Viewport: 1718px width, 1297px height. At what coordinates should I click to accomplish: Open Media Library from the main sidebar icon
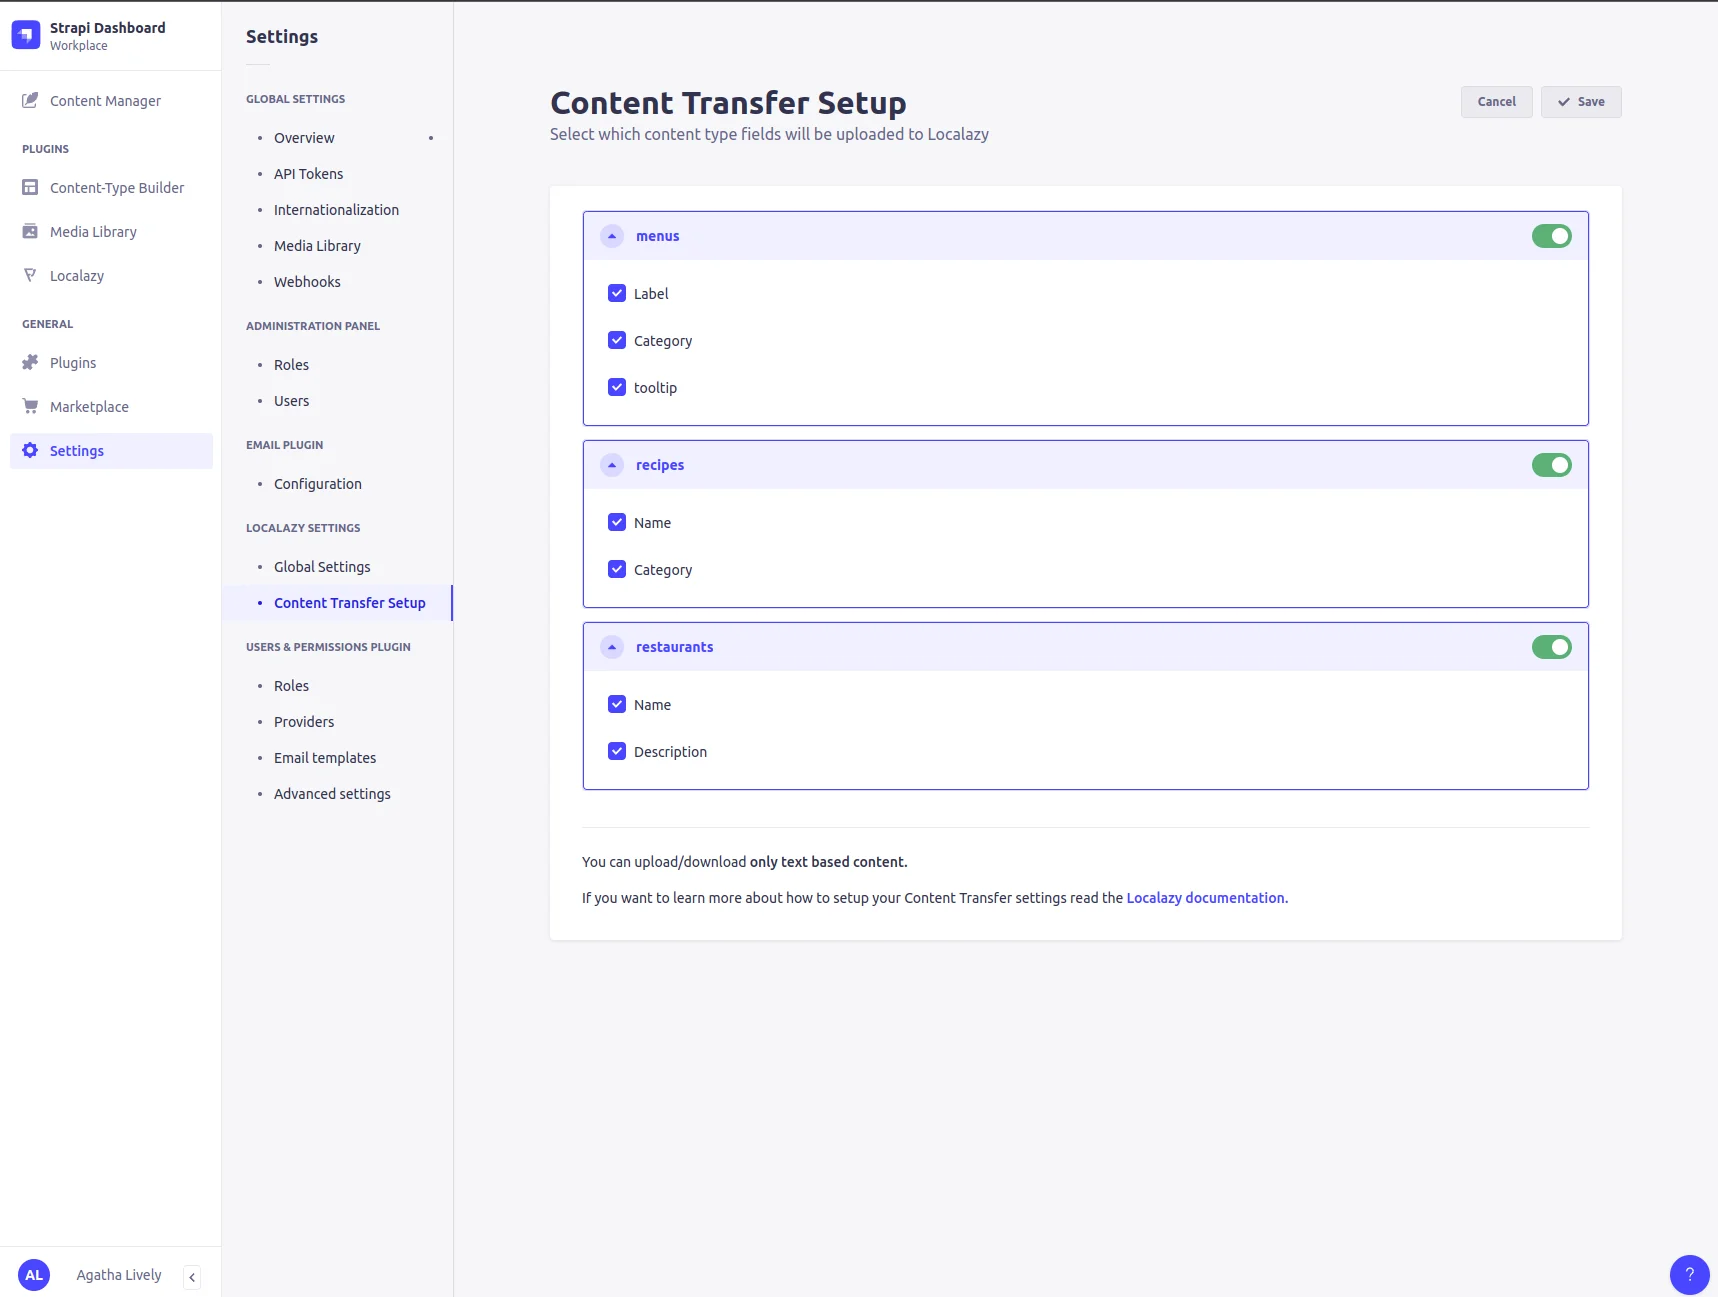click(30, 232)
